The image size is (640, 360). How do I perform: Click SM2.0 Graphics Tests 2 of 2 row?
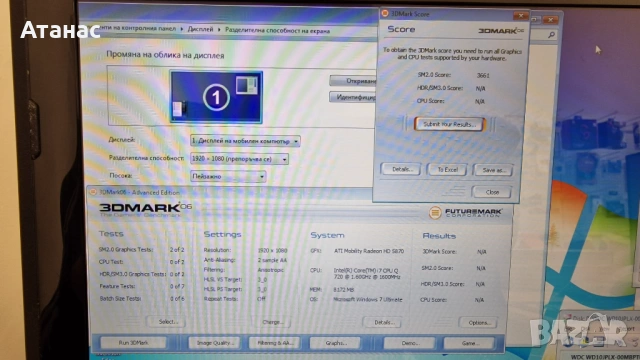[x=141, y=249]
